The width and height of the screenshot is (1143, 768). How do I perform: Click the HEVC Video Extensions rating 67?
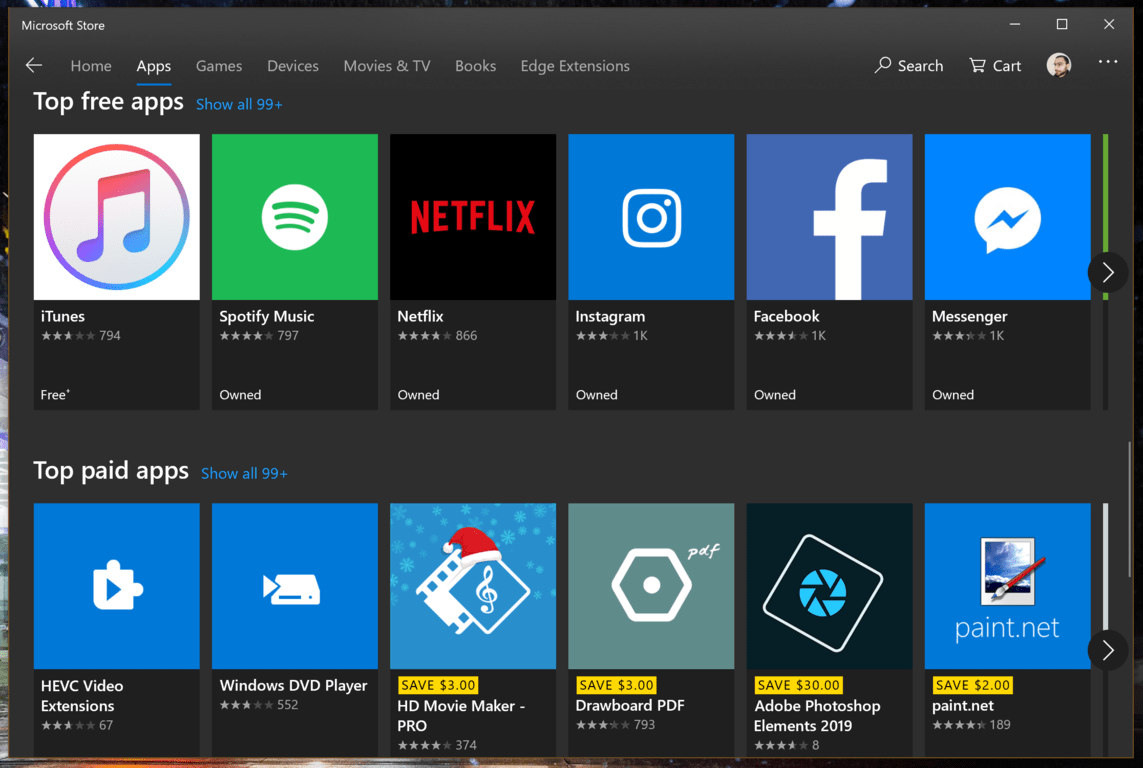click(77, 726)
